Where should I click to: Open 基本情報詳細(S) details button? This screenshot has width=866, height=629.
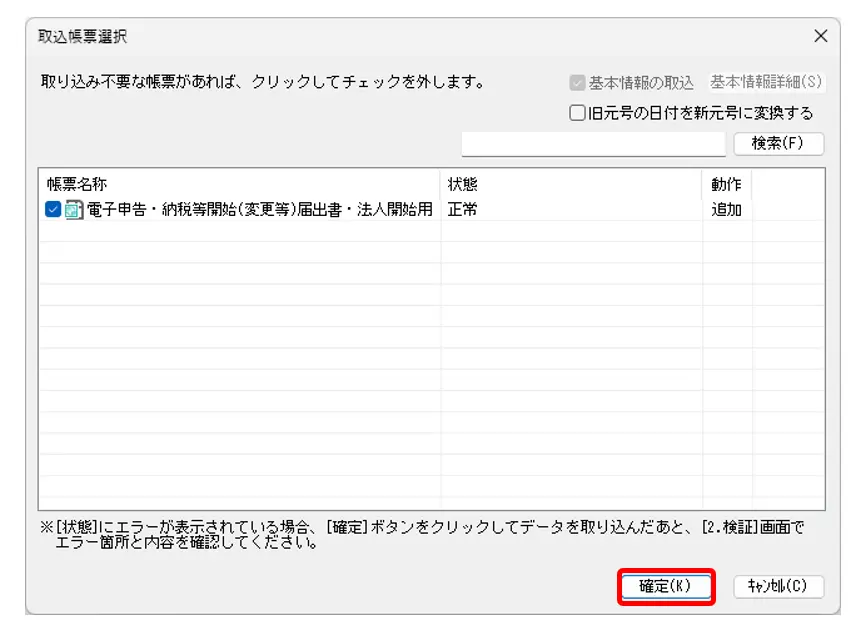[x=766, y=83]
